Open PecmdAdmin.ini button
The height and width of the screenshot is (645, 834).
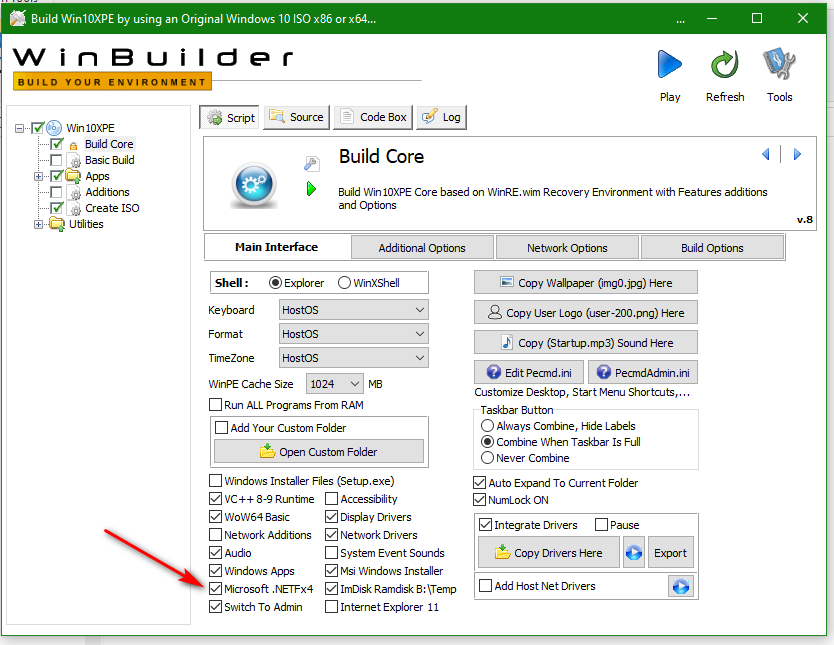click(x=643, y=372)
